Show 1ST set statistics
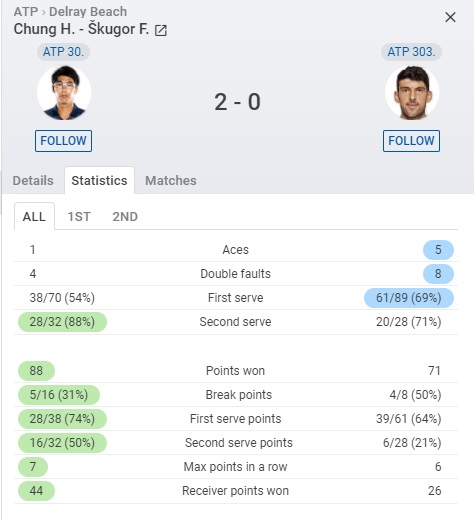 point(79,217)
